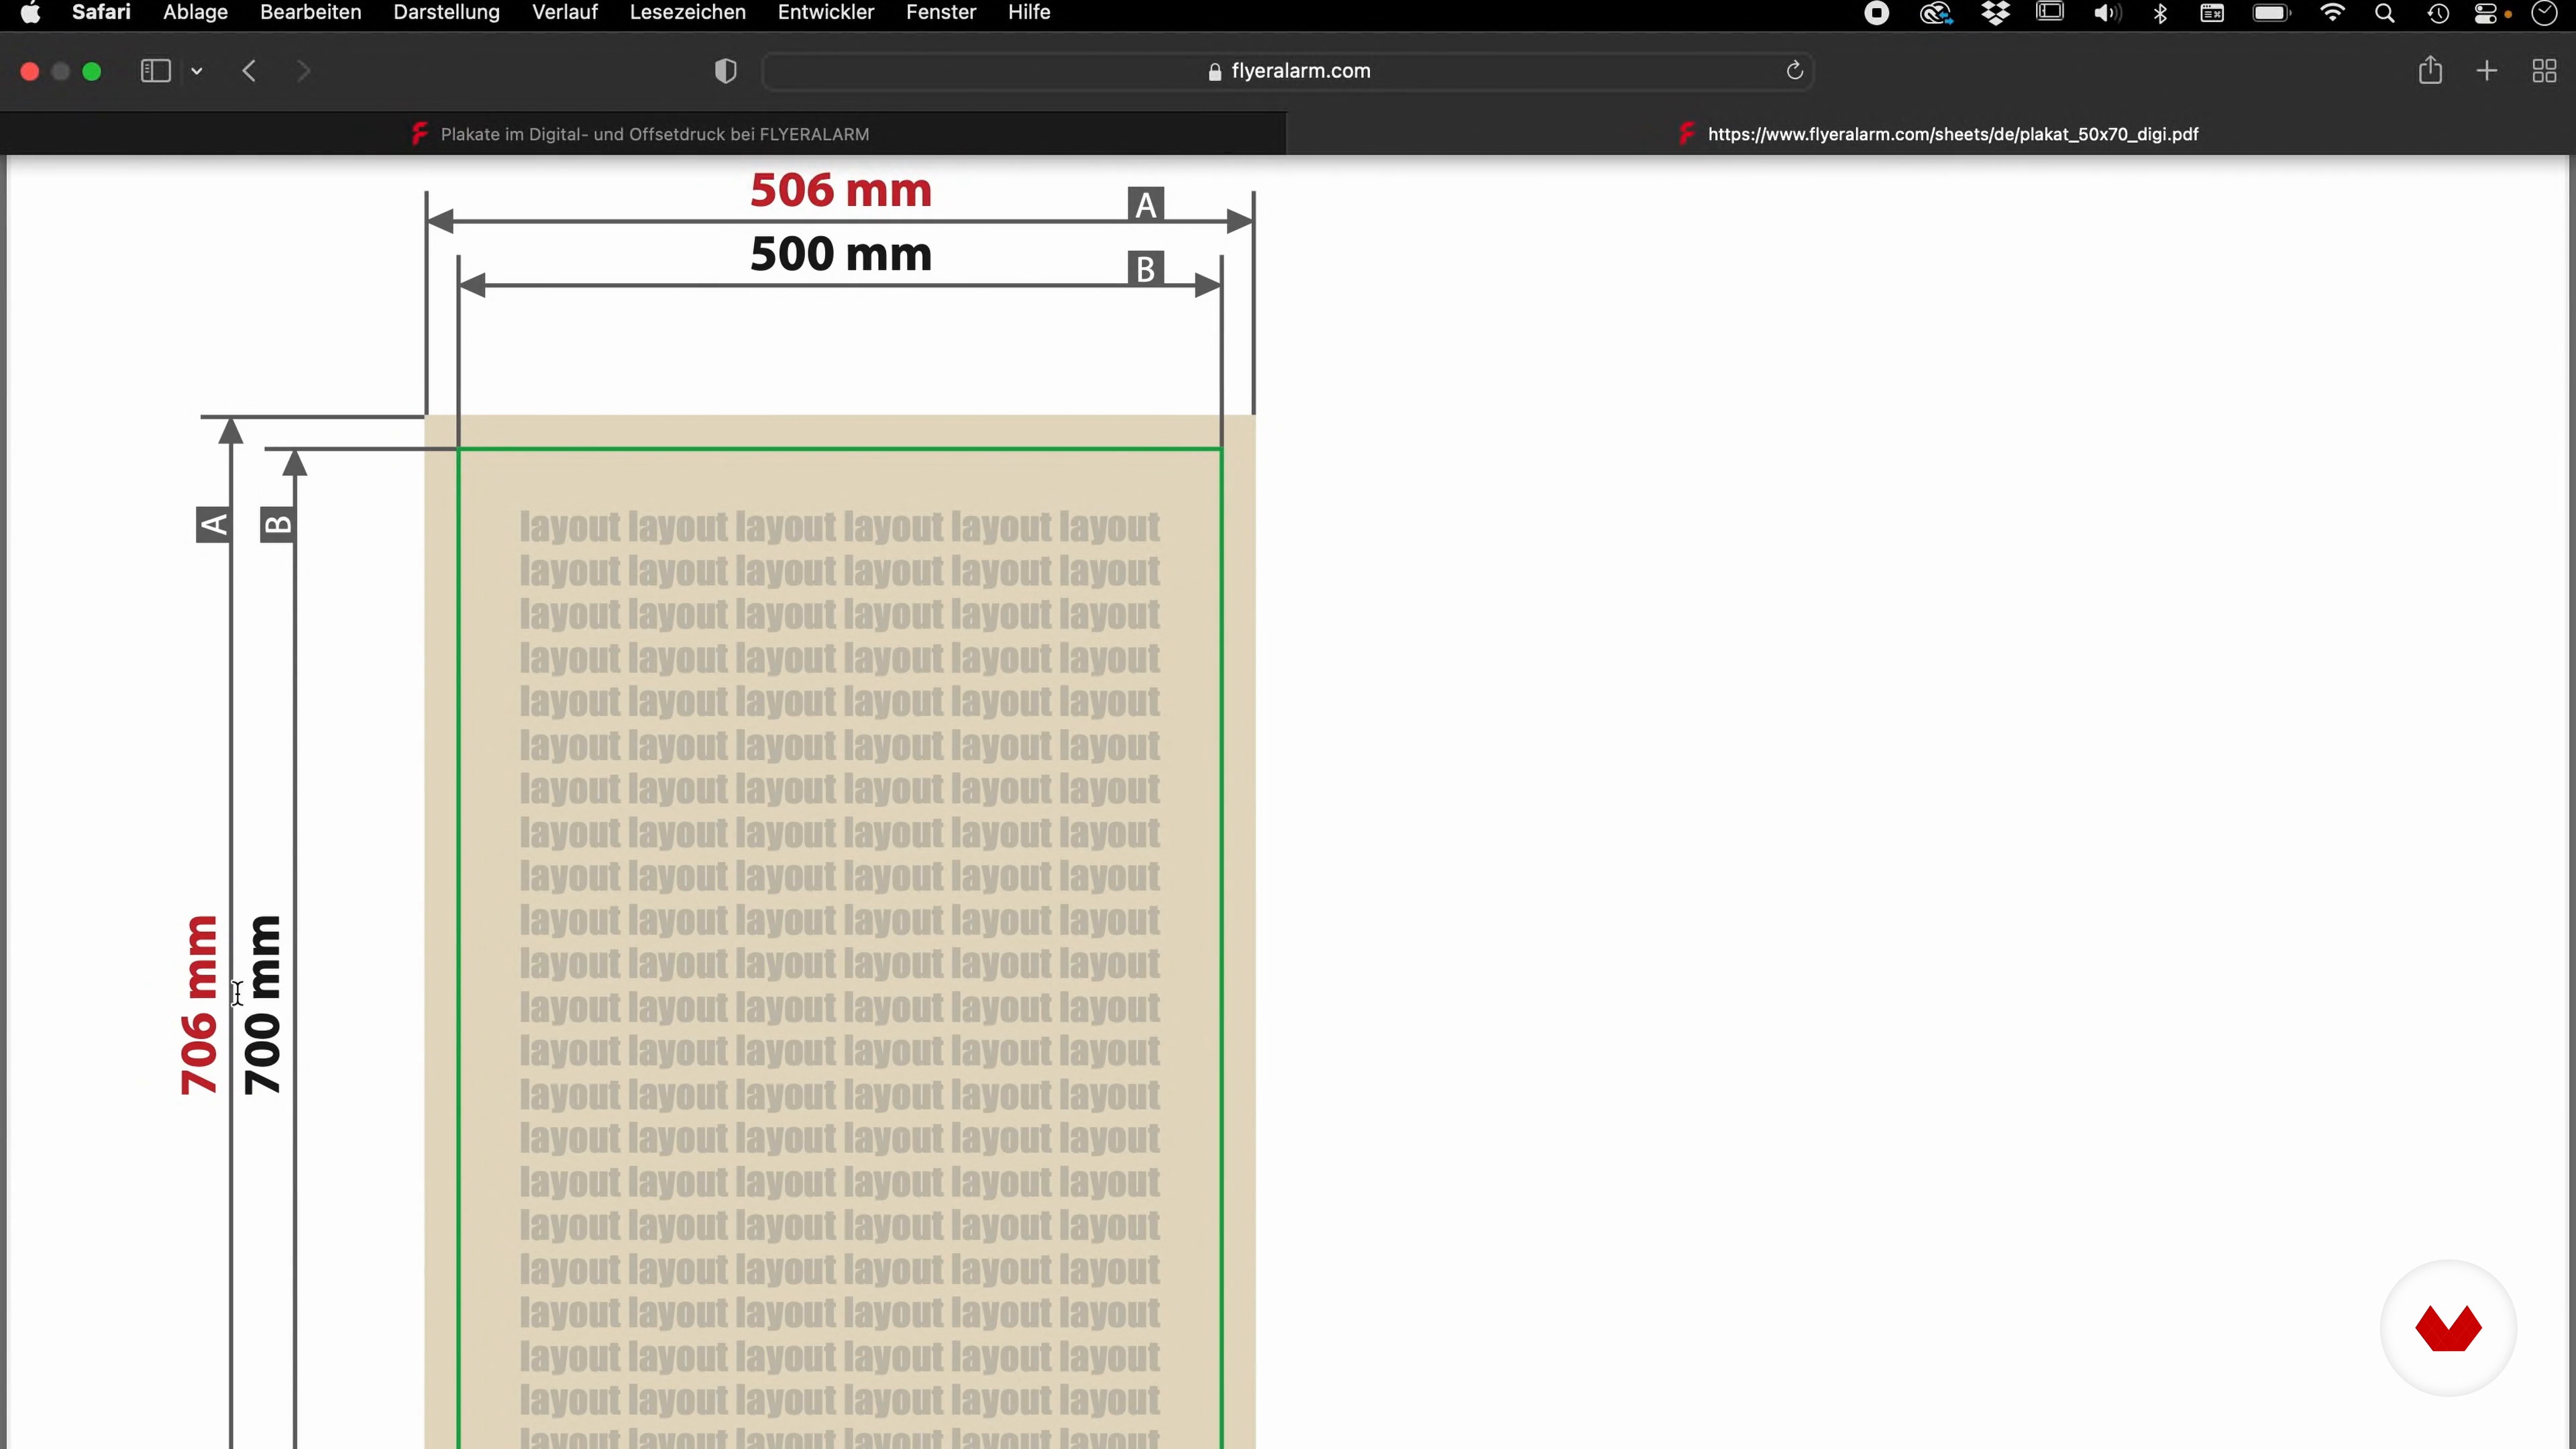Viewport: 2576px width, 1449px height.
Task: Toggle the Safari sidebar
Action: point(155,71)
